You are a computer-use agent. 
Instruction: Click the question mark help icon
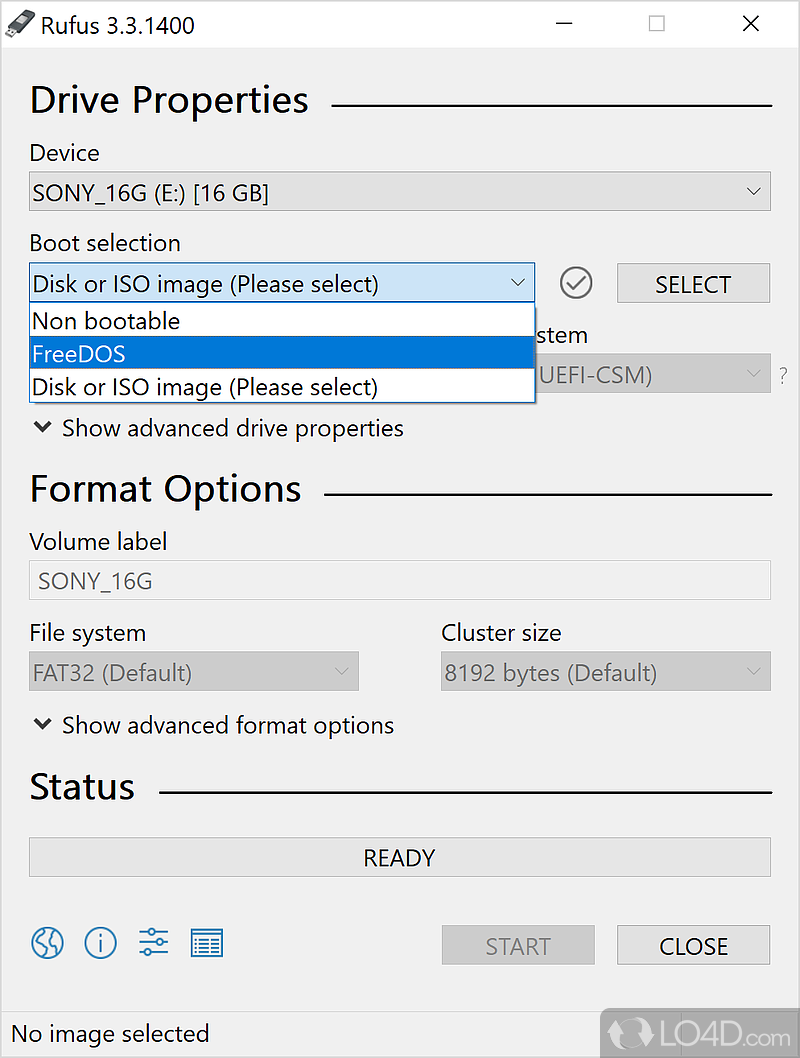[x=783, y=376]
